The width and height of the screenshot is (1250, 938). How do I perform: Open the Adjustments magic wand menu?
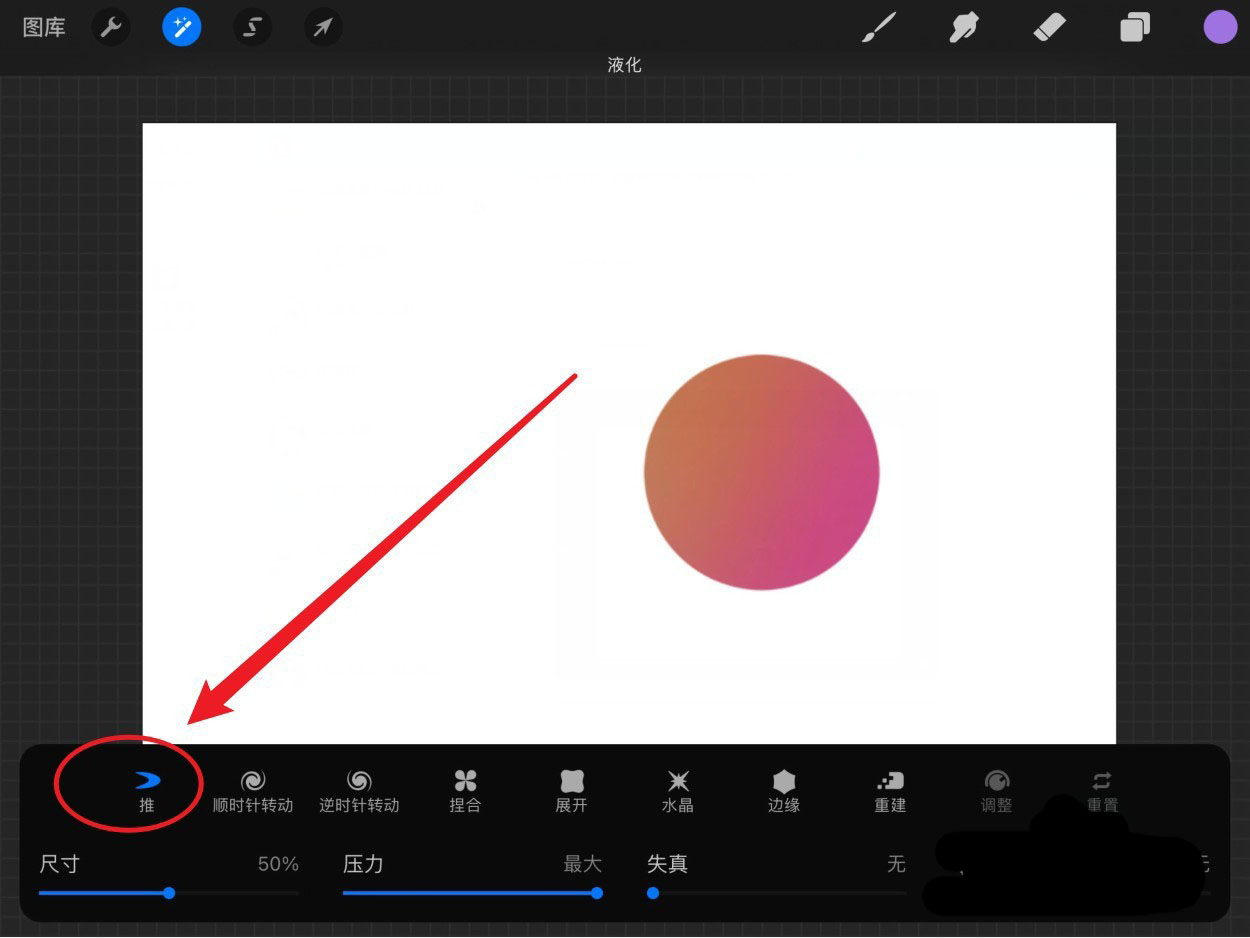point(181,27)
